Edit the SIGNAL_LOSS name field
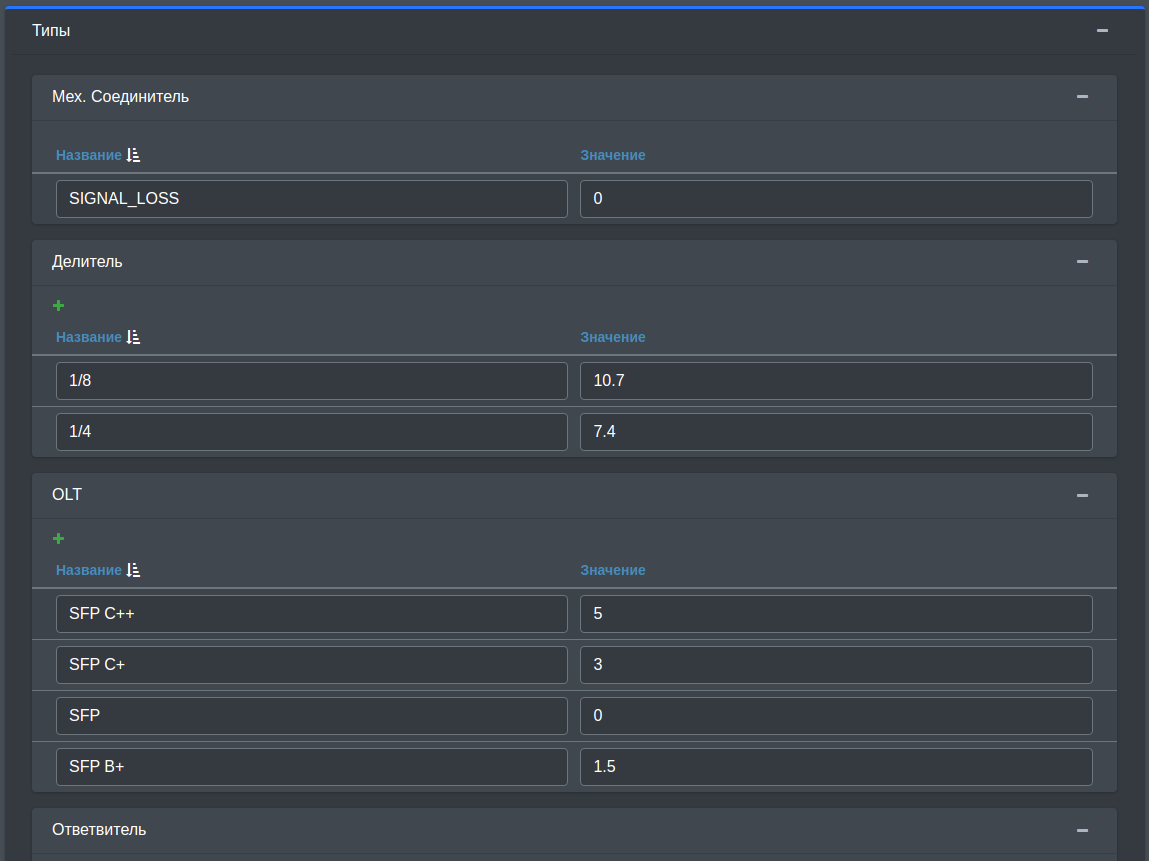The width and height of the screenshot is (1149, 861). (311, 199)
